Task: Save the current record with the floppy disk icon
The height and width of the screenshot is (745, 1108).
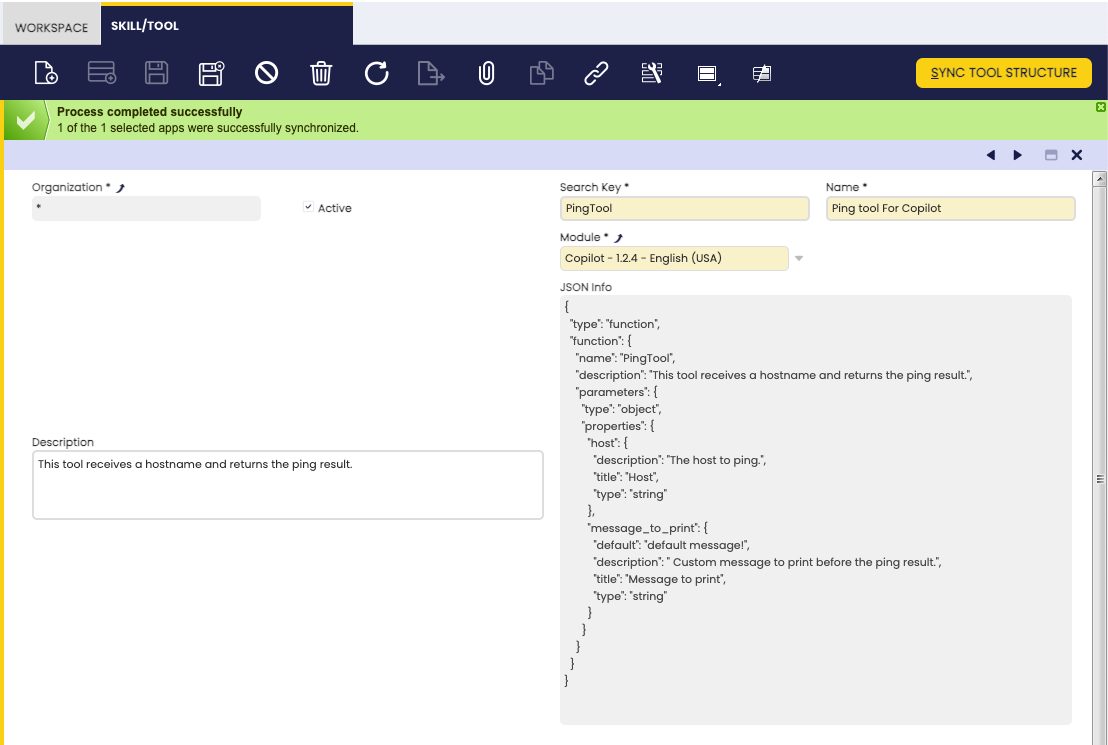Action: pos(156,73)
